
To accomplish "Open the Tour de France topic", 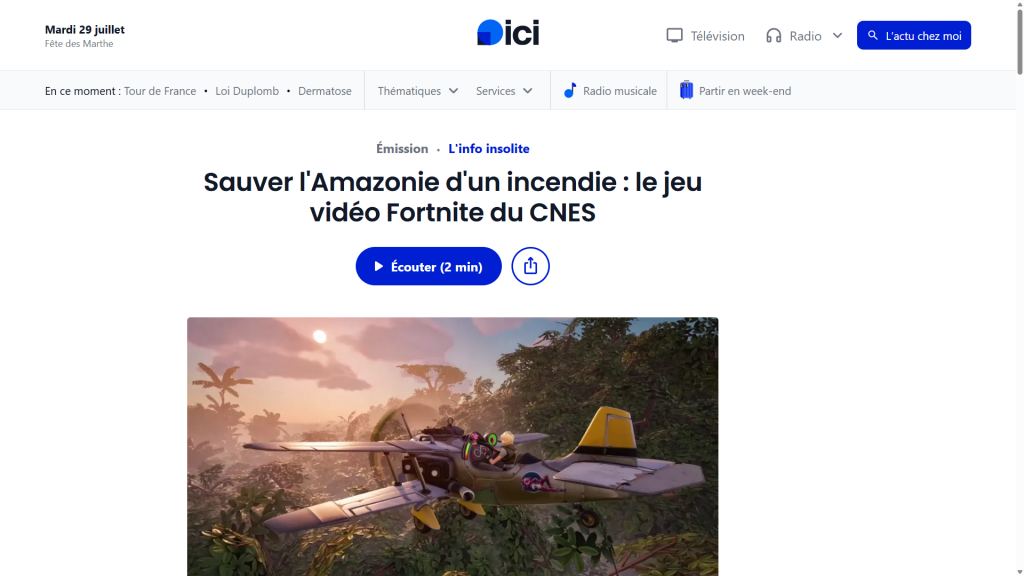I will click(x=160, y=91).
